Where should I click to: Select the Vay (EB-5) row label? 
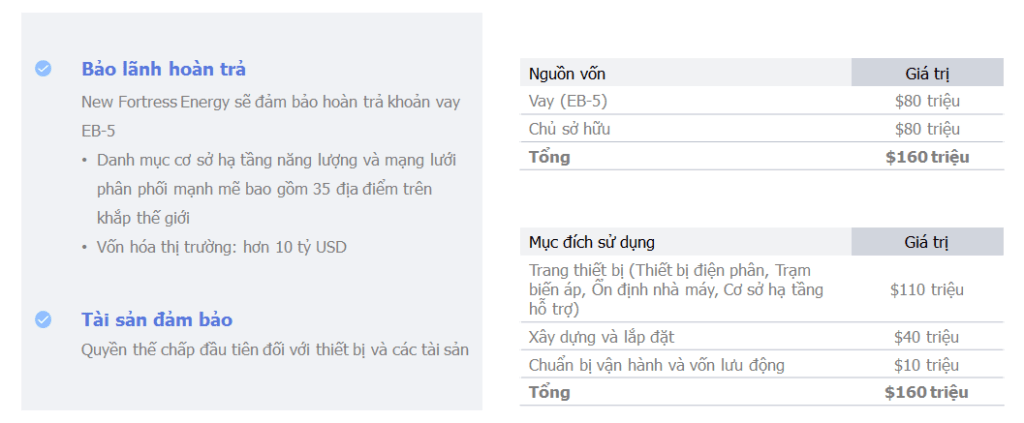tap(567, 101)
